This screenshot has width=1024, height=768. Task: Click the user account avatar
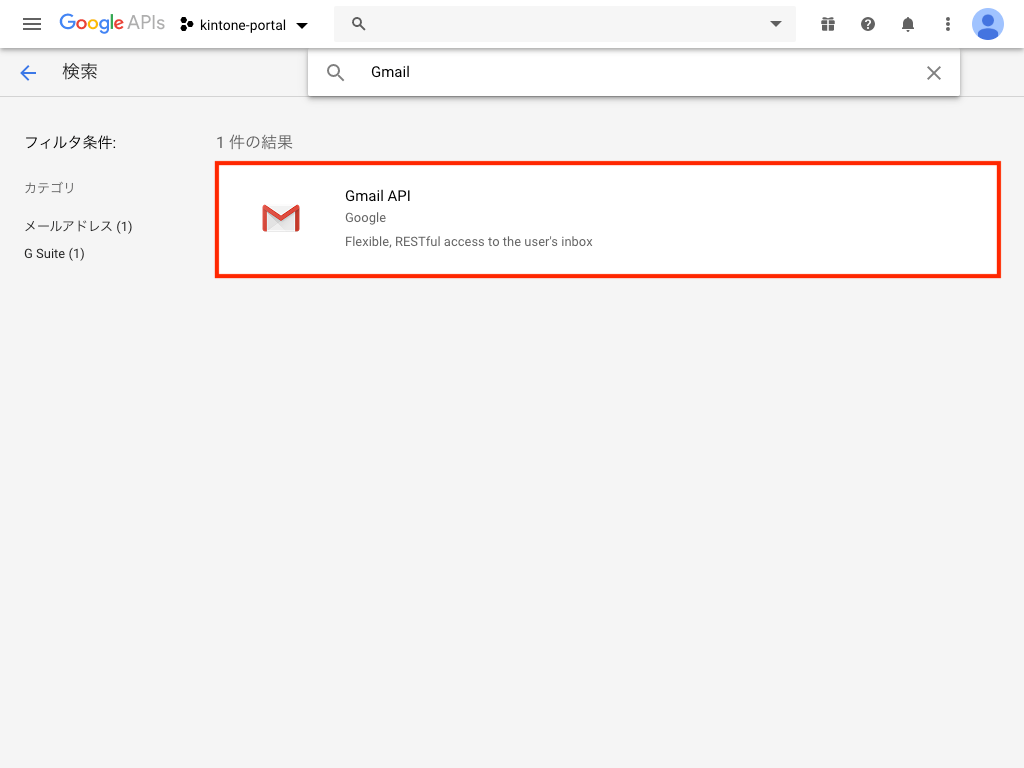(988, 24)
